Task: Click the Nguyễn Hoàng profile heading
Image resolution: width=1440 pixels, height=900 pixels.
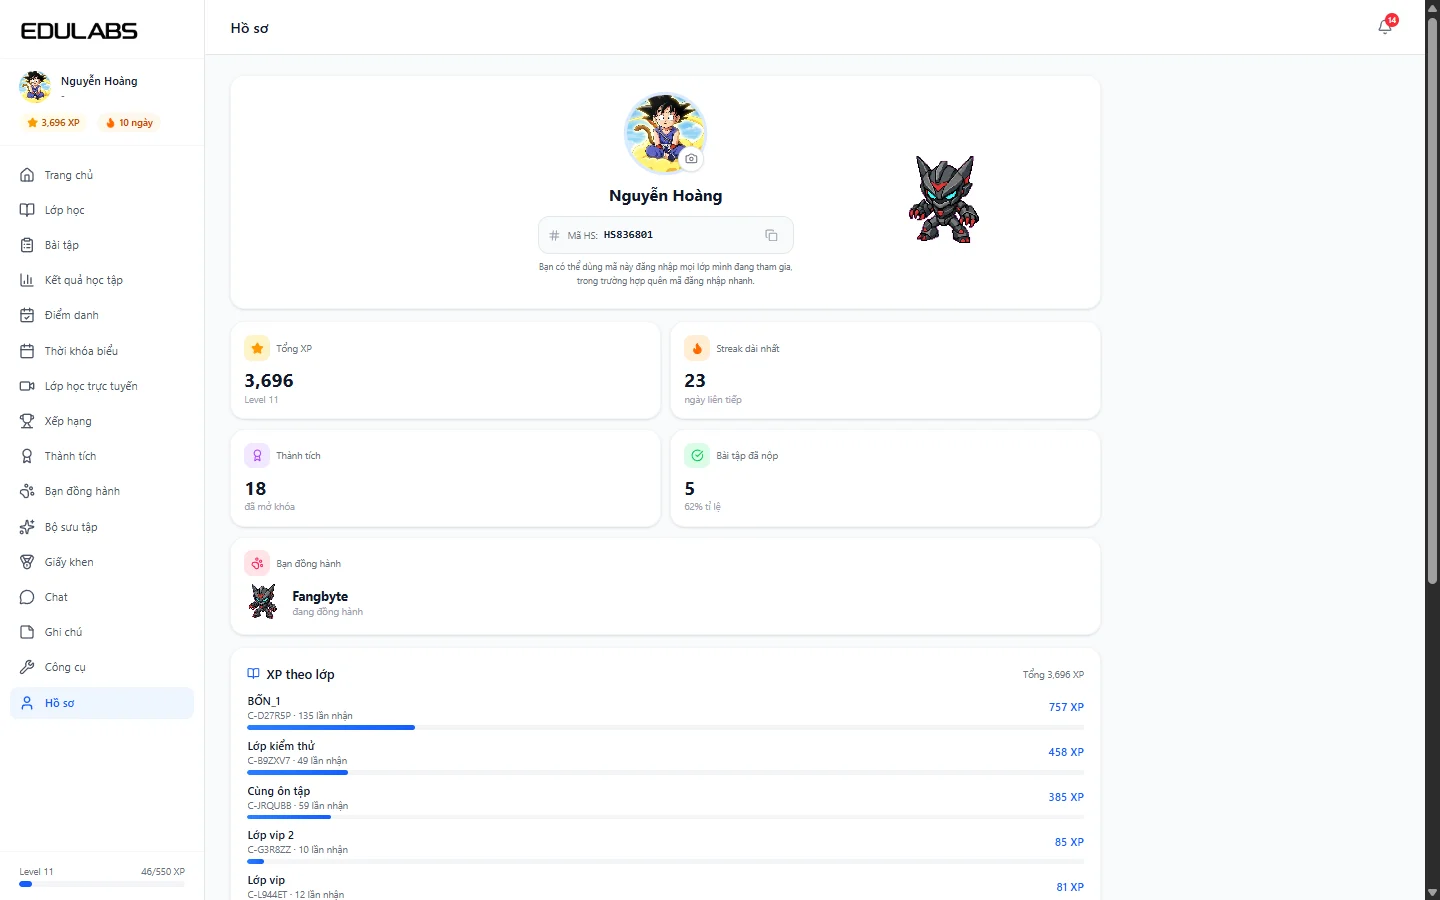Action: [x=666, y=196]
